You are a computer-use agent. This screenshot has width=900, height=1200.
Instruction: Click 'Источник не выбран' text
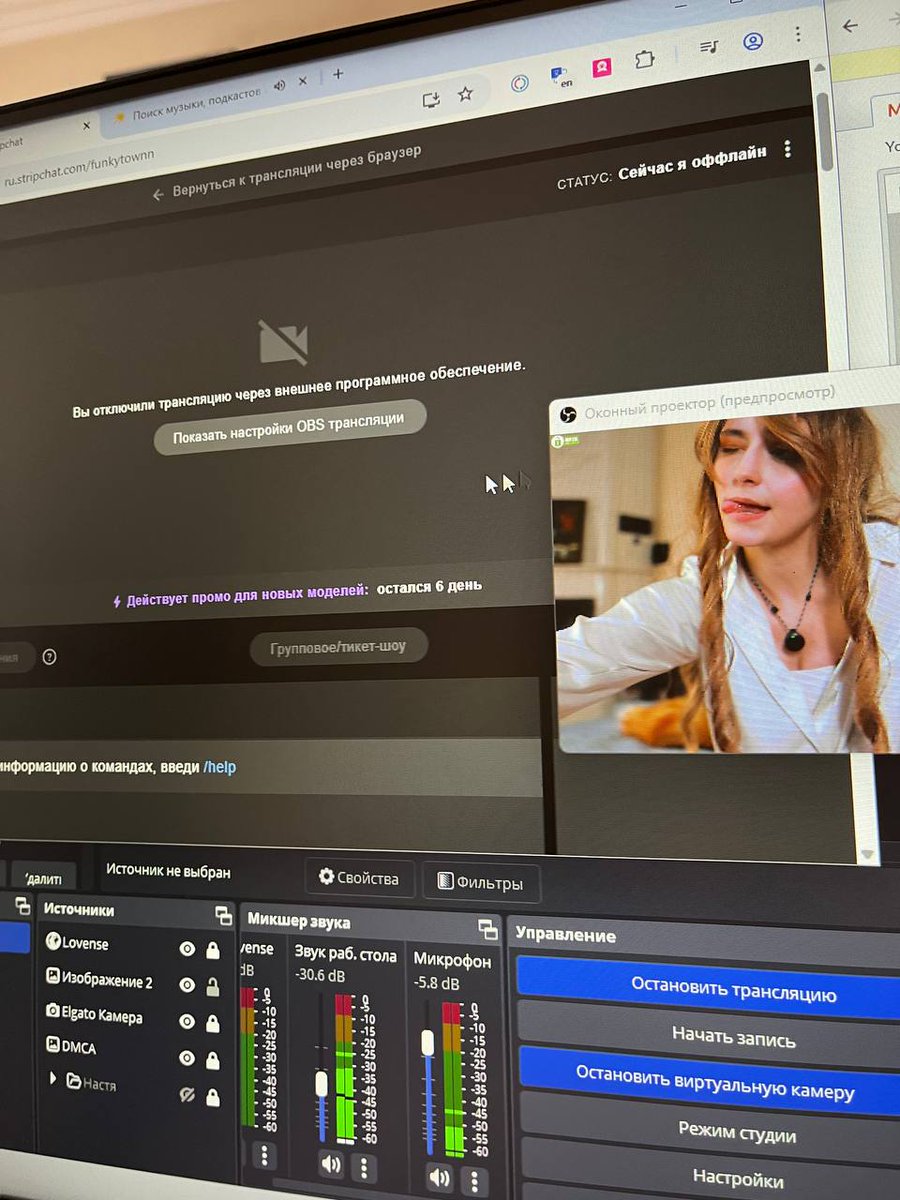pos(168,871)
